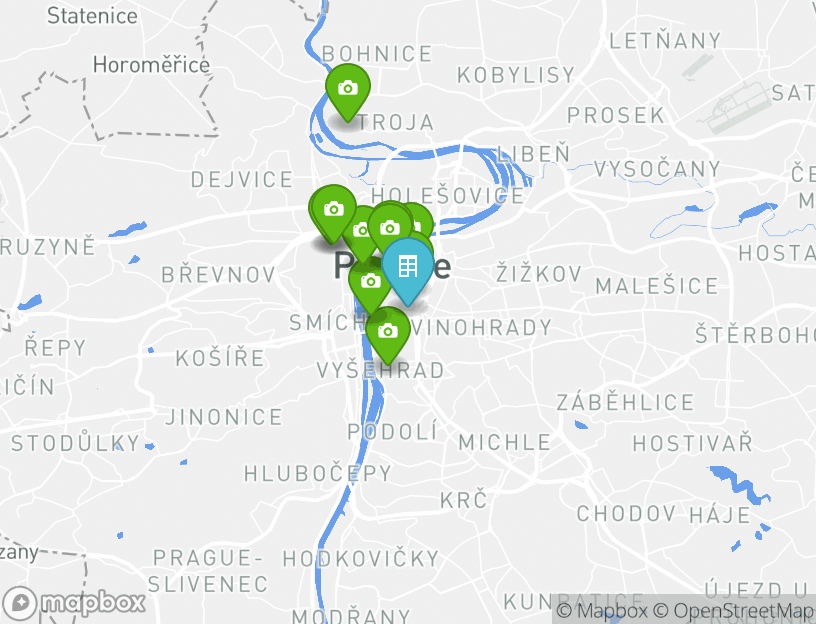Open the camera pin south of Dejvice
The height and width of the screenshot is (624, 816).
(x=334, y=212)
